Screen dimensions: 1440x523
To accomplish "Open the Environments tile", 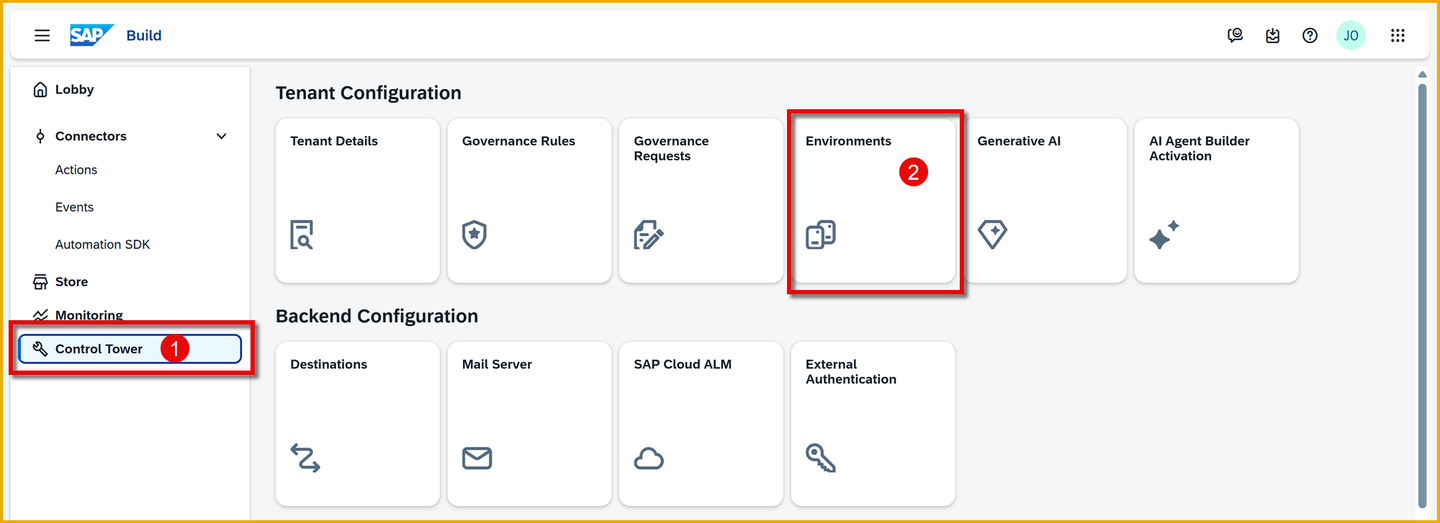I will 873,200.
